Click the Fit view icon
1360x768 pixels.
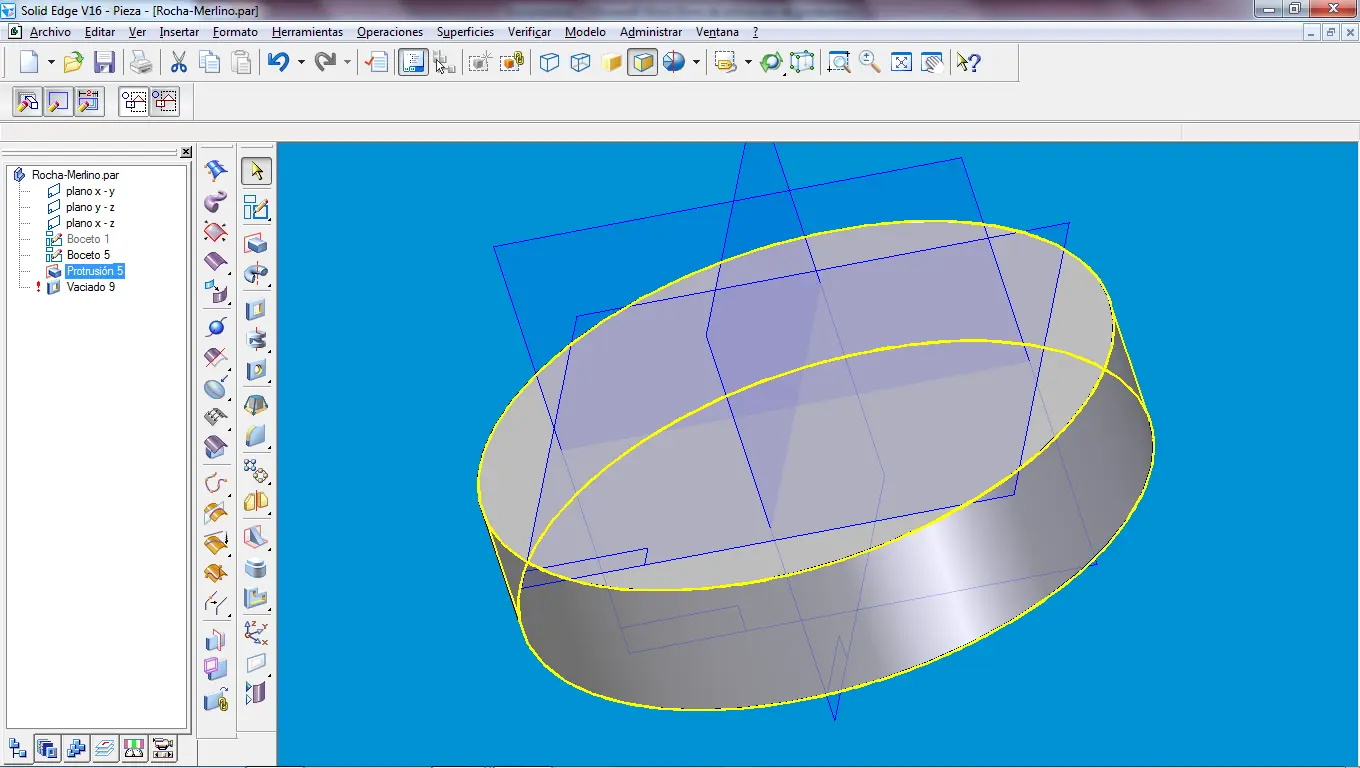(901, 63)
